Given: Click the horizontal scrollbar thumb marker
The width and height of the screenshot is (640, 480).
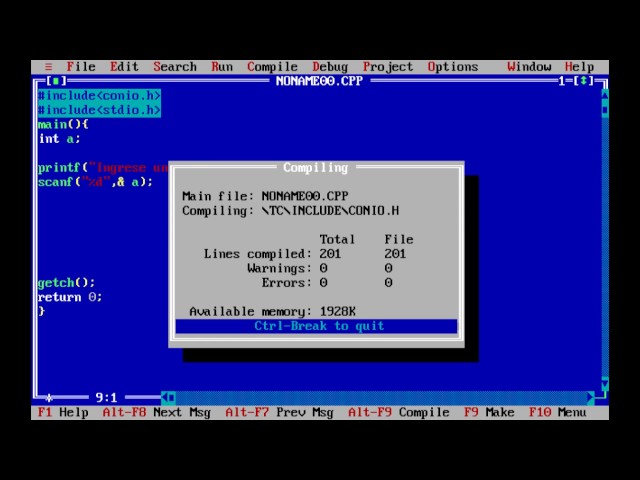Looking at the screenshot, I should coord(172,397).
